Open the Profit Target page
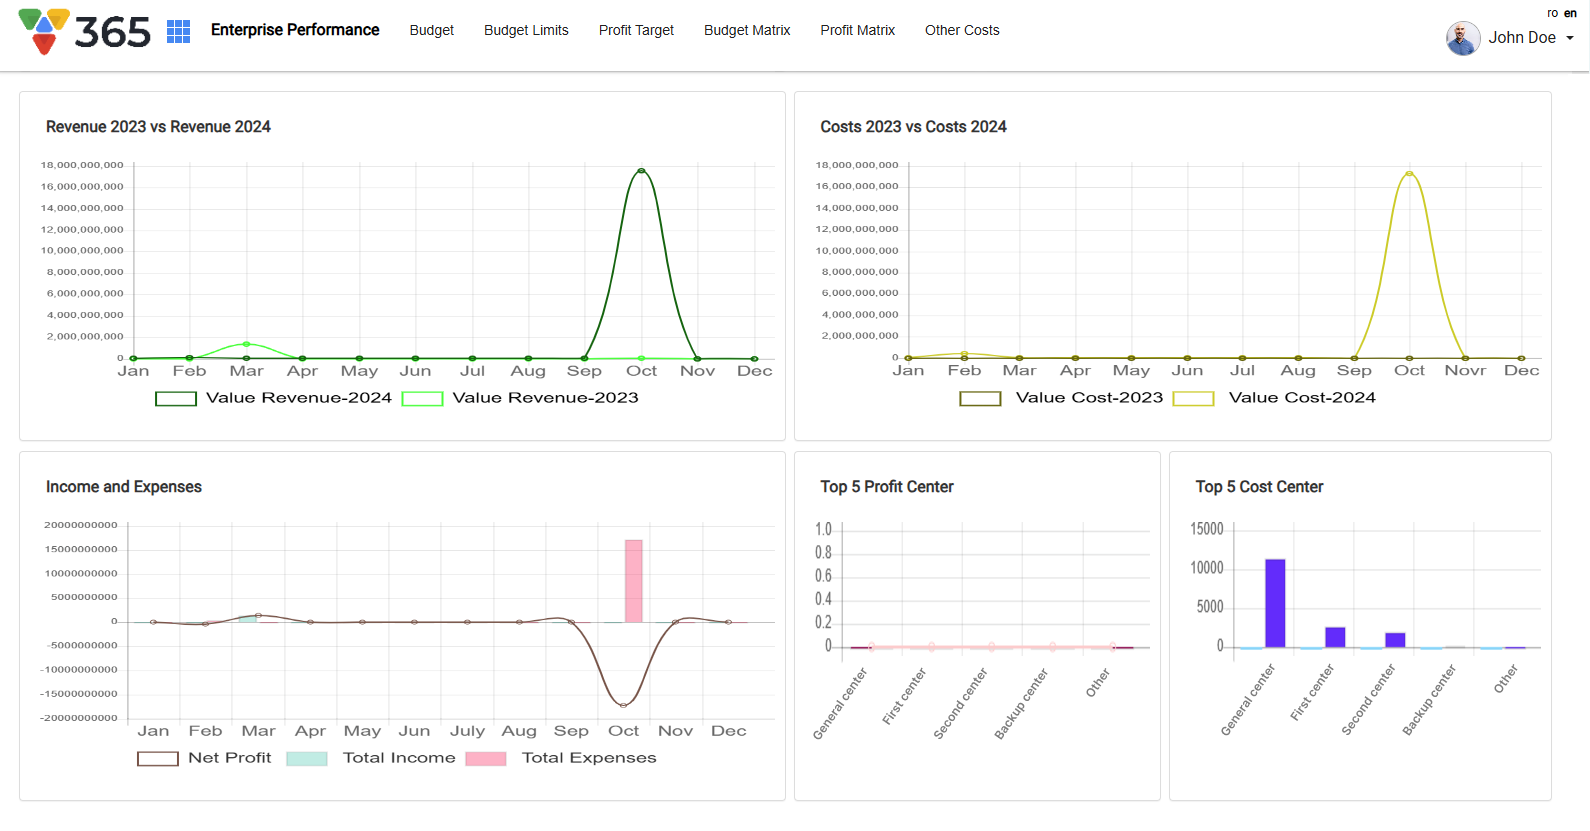 click(x=636, y=30)
